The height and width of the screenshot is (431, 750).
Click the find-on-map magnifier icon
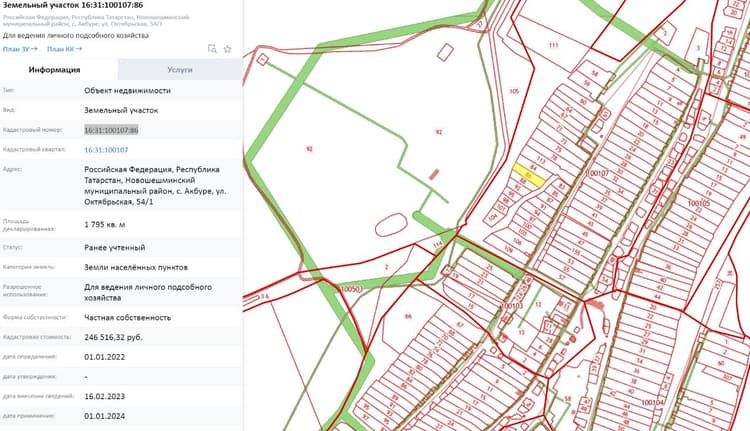tap(212, 49)
